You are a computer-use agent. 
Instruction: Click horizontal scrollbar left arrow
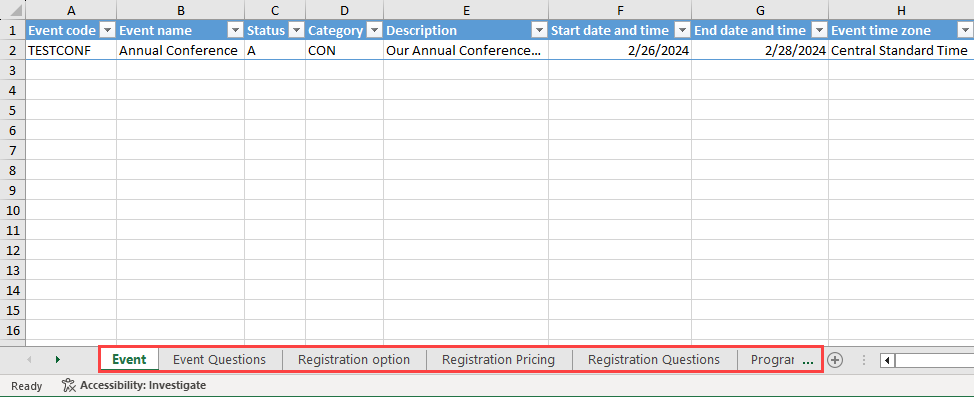(887, 360)
